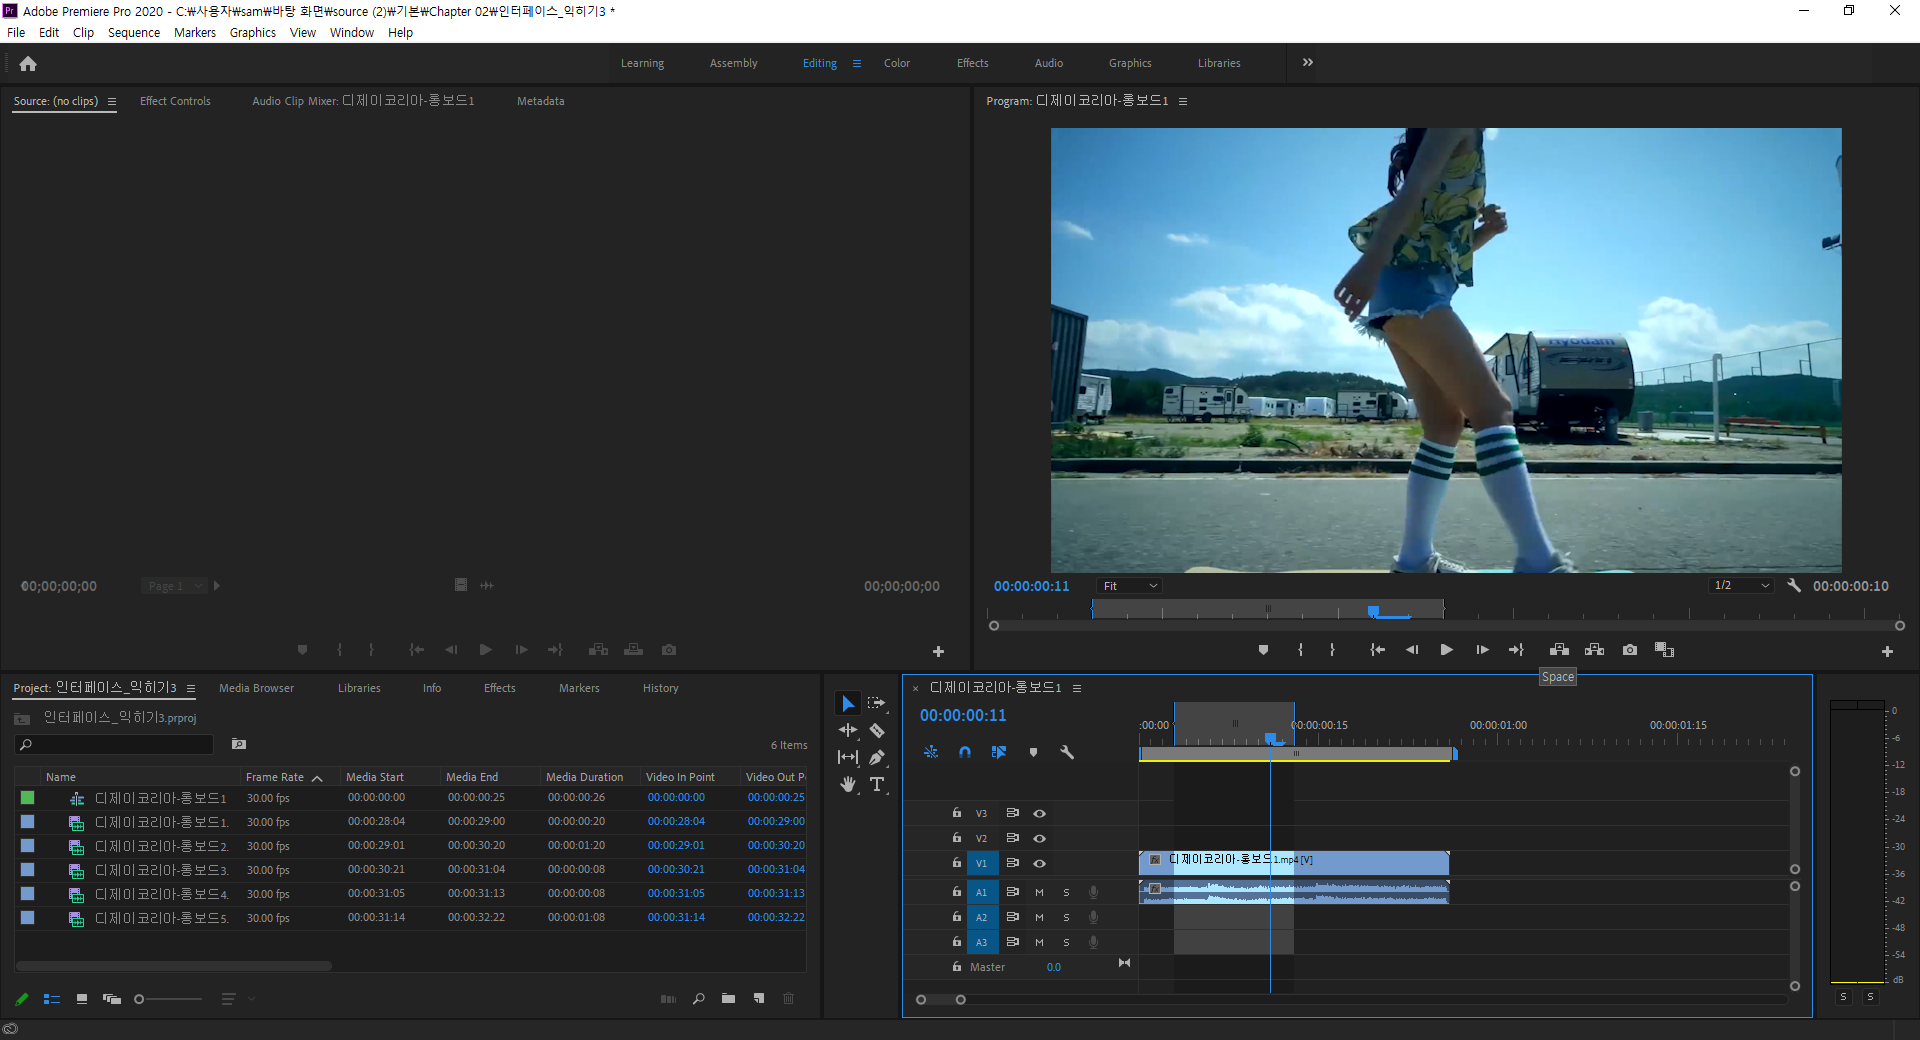The image size is (1920, 1040).
Task: Switch to the Color workspace
Action: click(896, 63)
